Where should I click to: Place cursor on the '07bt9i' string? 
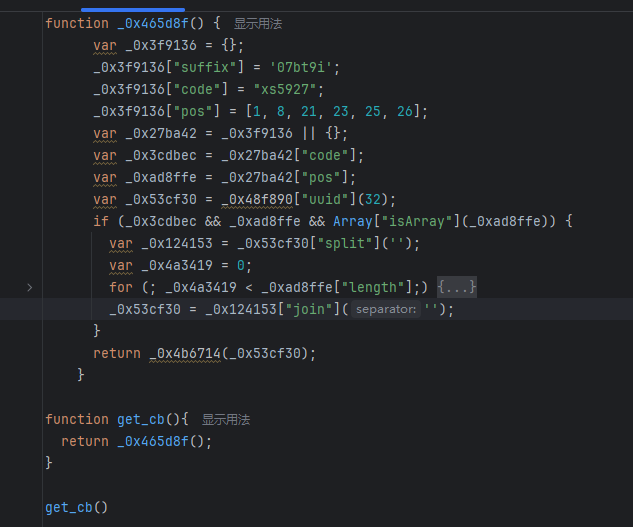coord(301,67)
